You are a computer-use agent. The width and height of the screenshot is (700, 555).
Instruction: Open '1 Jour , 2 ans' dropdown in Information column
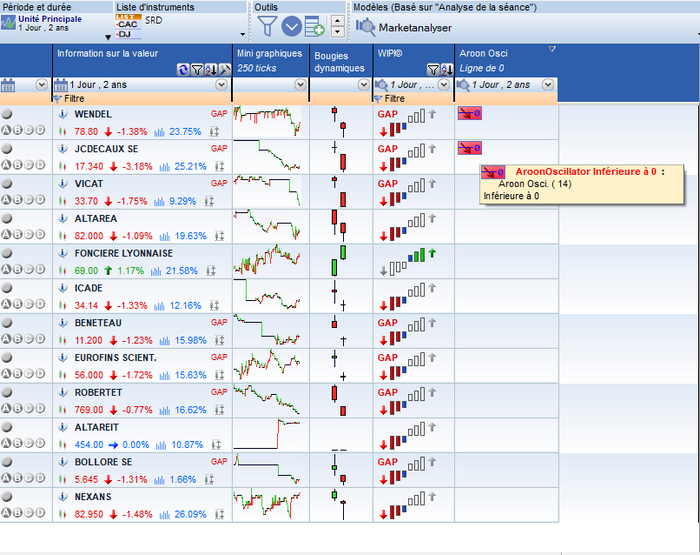click(x=221, y=84)
